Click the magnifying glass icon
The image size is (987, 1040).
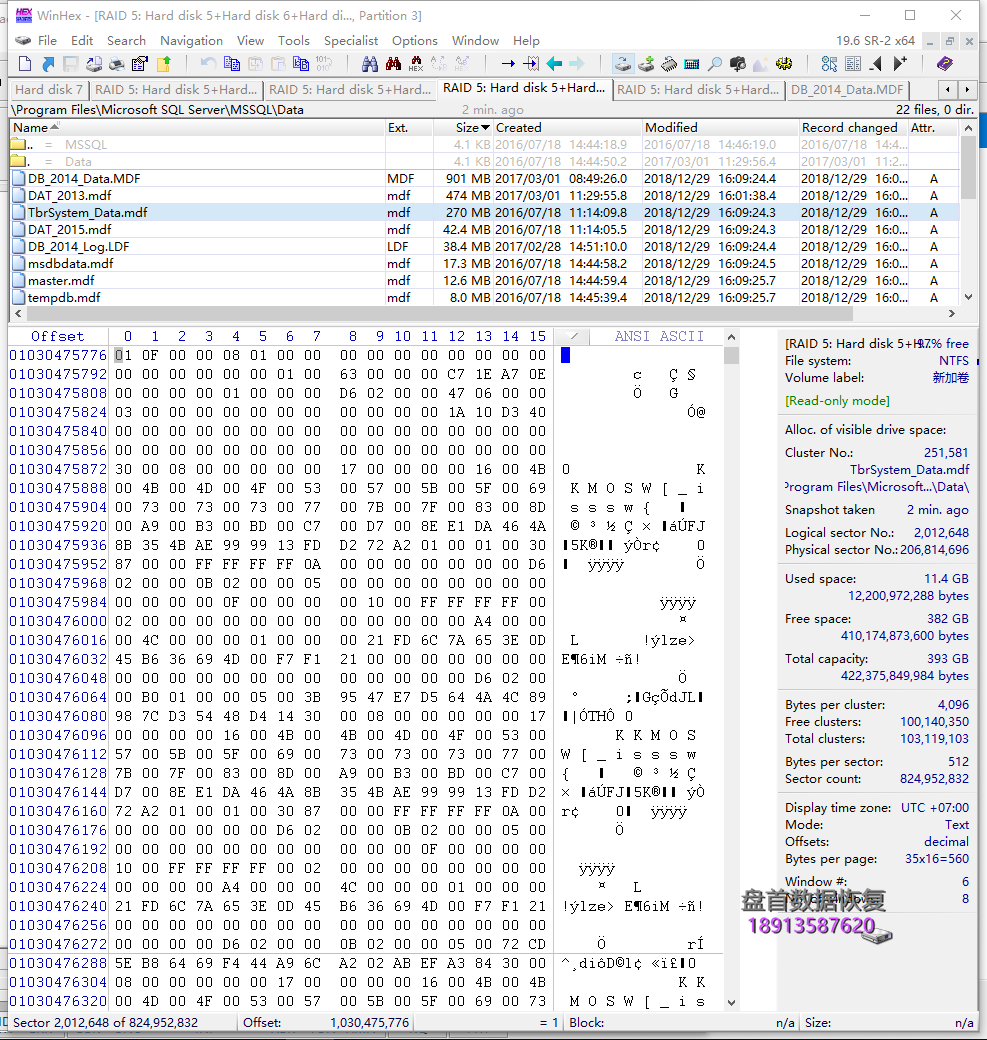pos(715,64)
